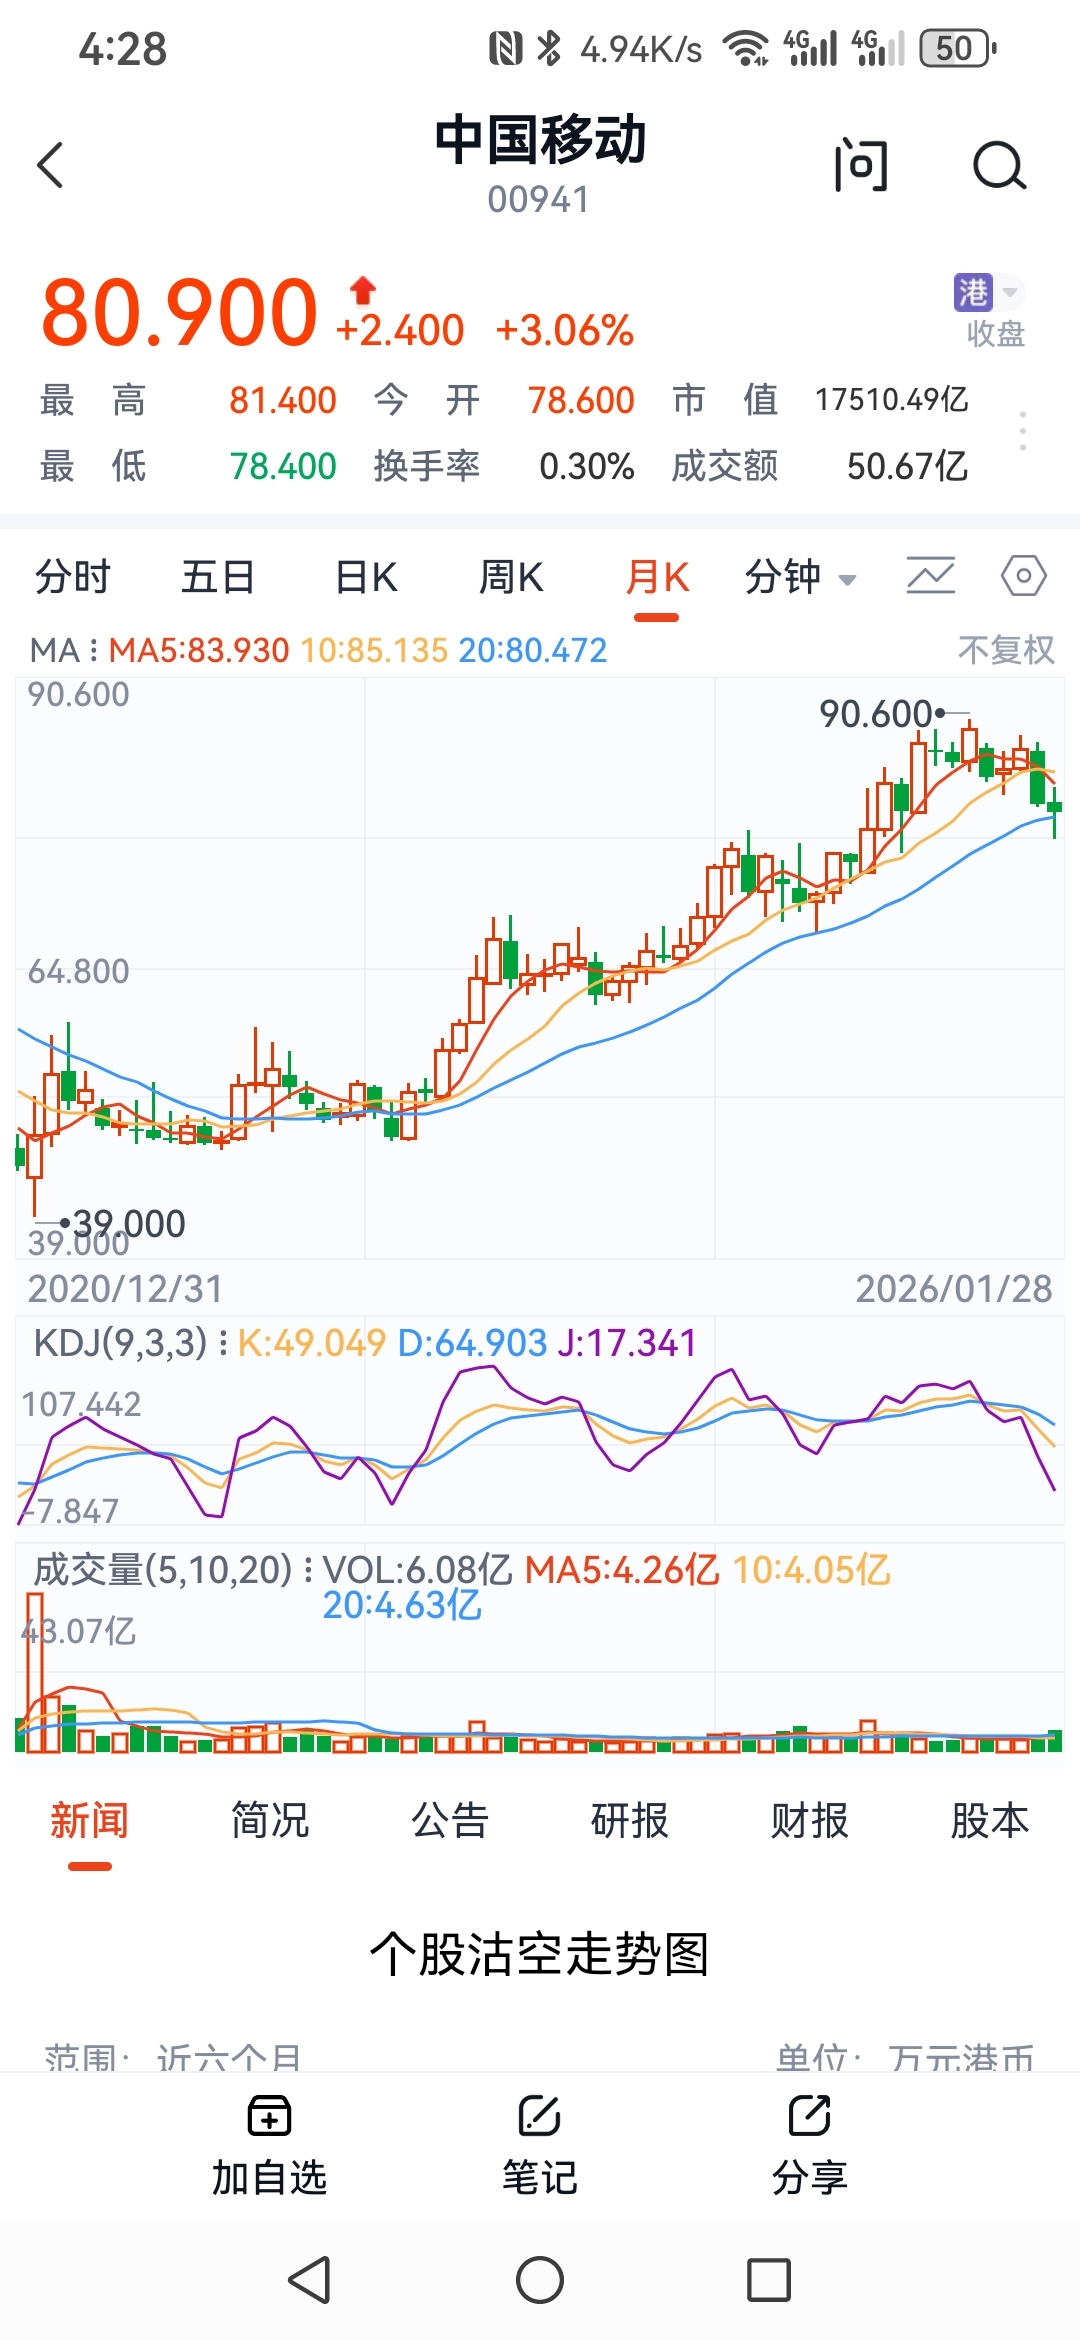Viewport: 1080px width, 2340px height.
Task: Tap the 最高 81.400 value
Action: pyautogui.click(x=283, y=400)
